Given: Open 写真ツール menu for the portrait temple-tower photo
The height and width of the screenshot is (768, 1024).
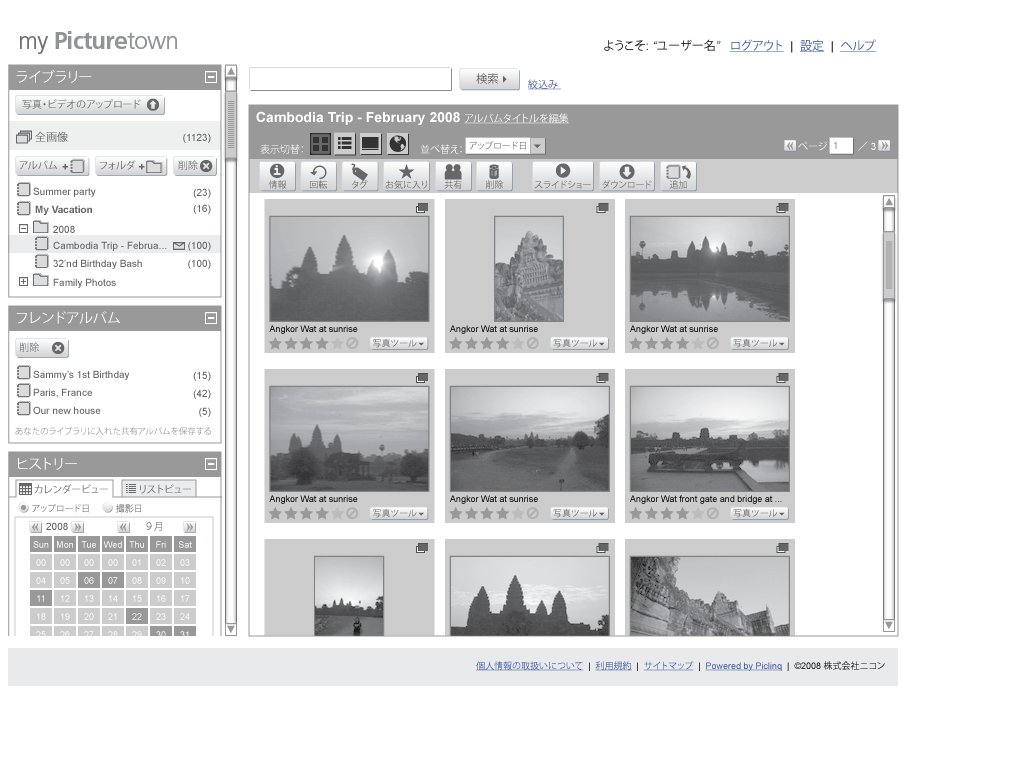Looking at the screenshot, I should click(x=579, y=344).
